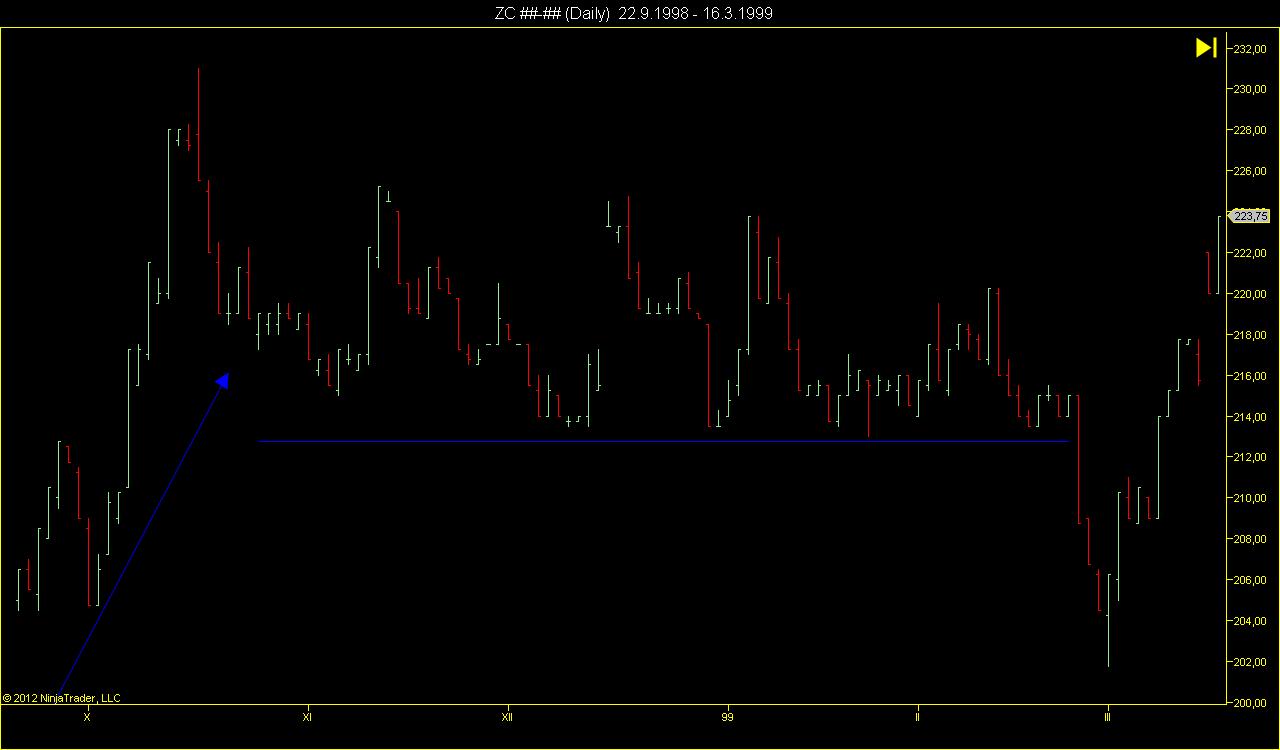Click the 208,00 price axis label
This screenshot has height=750, width=1280.
[1251, 540]
